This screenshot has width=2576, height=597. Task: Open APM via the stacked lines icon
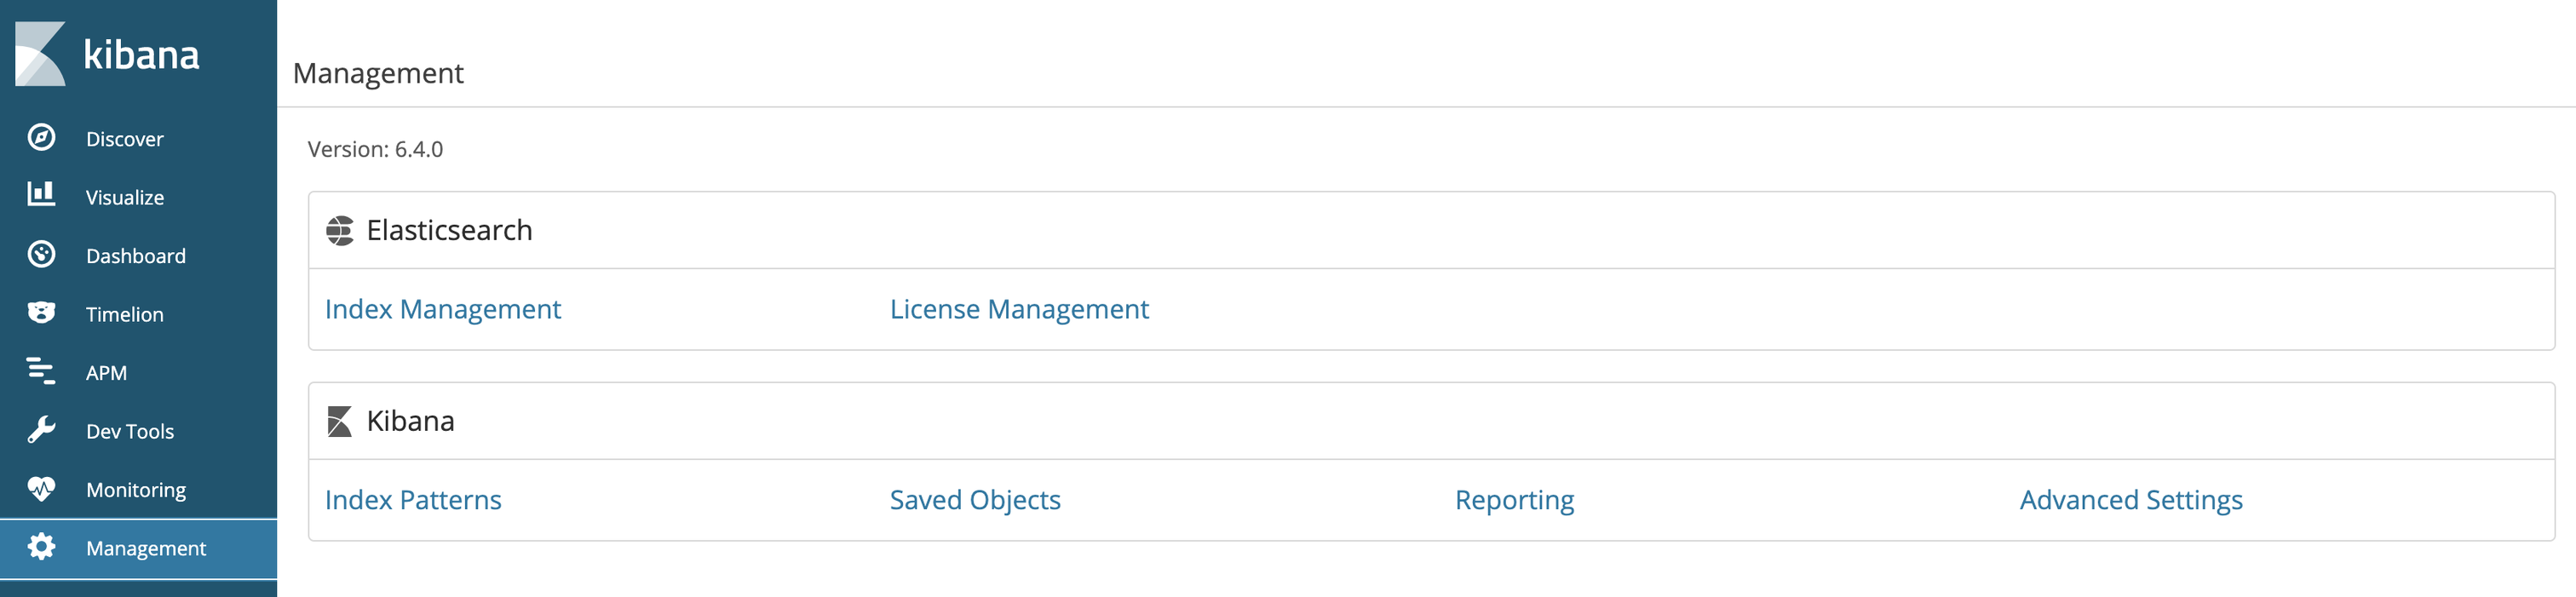pyautogui.click(x=41, y=371)
